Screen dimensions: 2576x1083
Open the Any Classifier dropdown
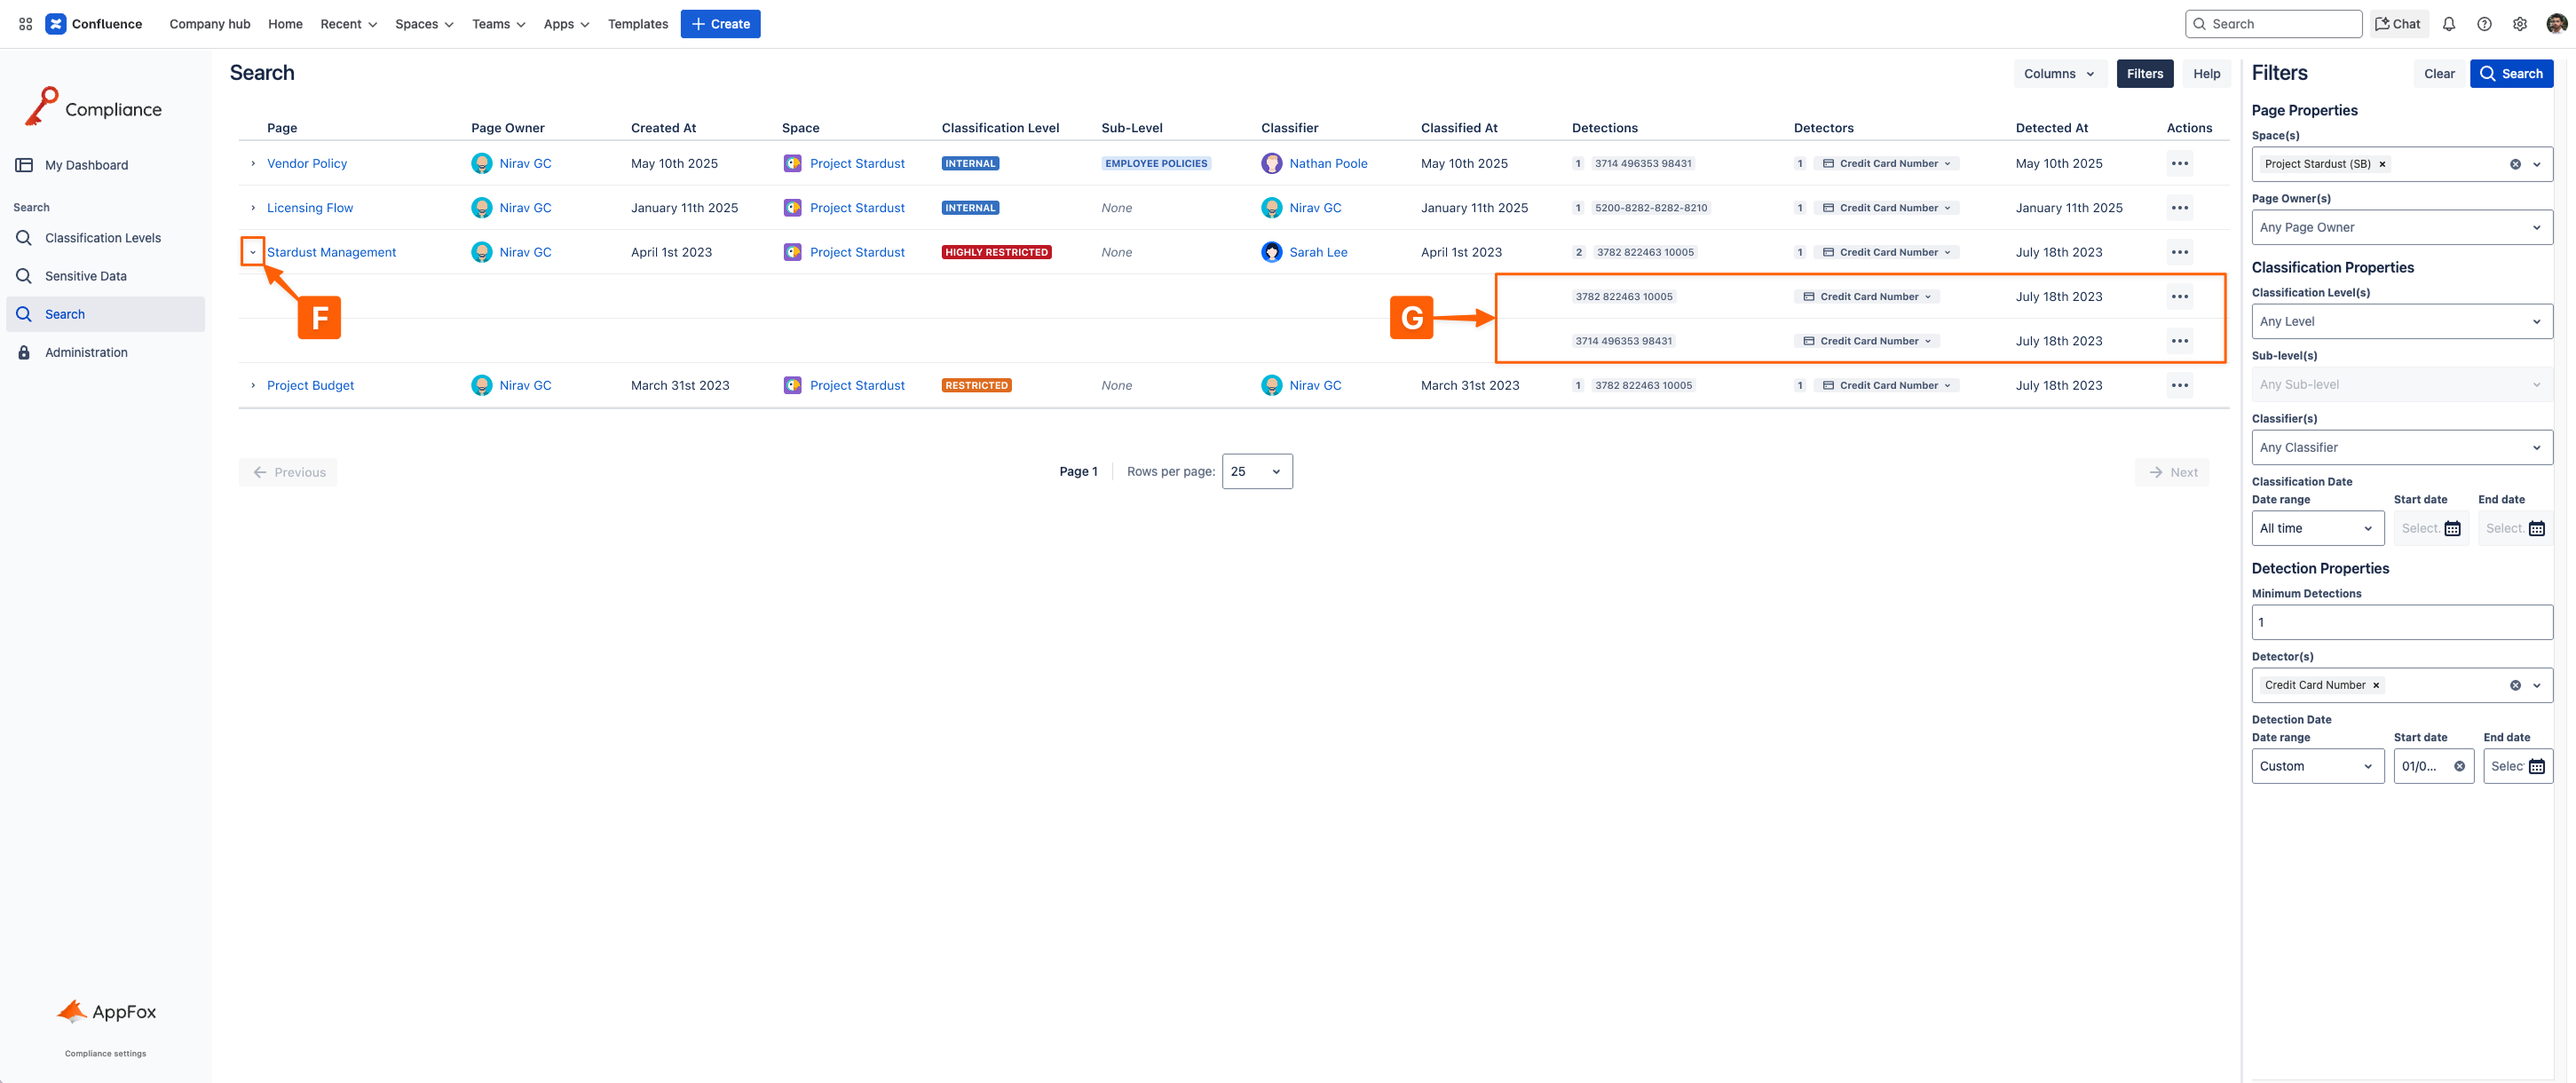(2401, 447)
